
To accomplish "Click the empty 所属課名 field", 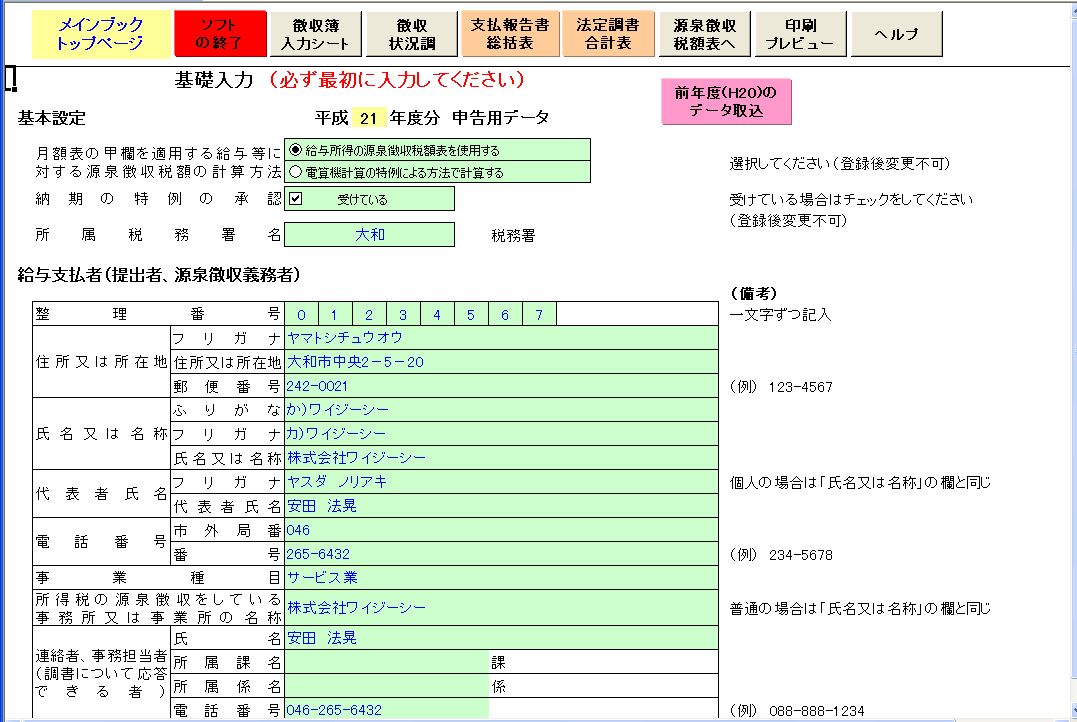I will tap(386, 662).
